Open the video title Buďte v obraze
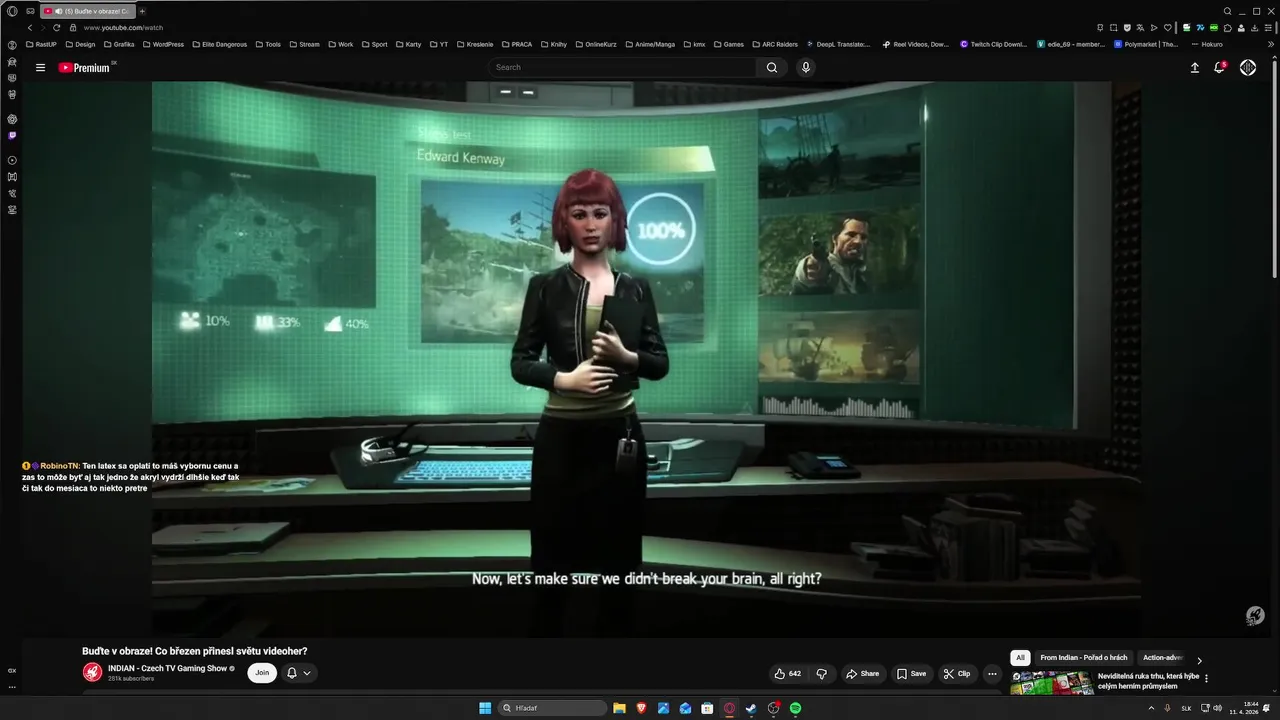The width and height of the screenshot is (1280, 720). coord(194,651)
